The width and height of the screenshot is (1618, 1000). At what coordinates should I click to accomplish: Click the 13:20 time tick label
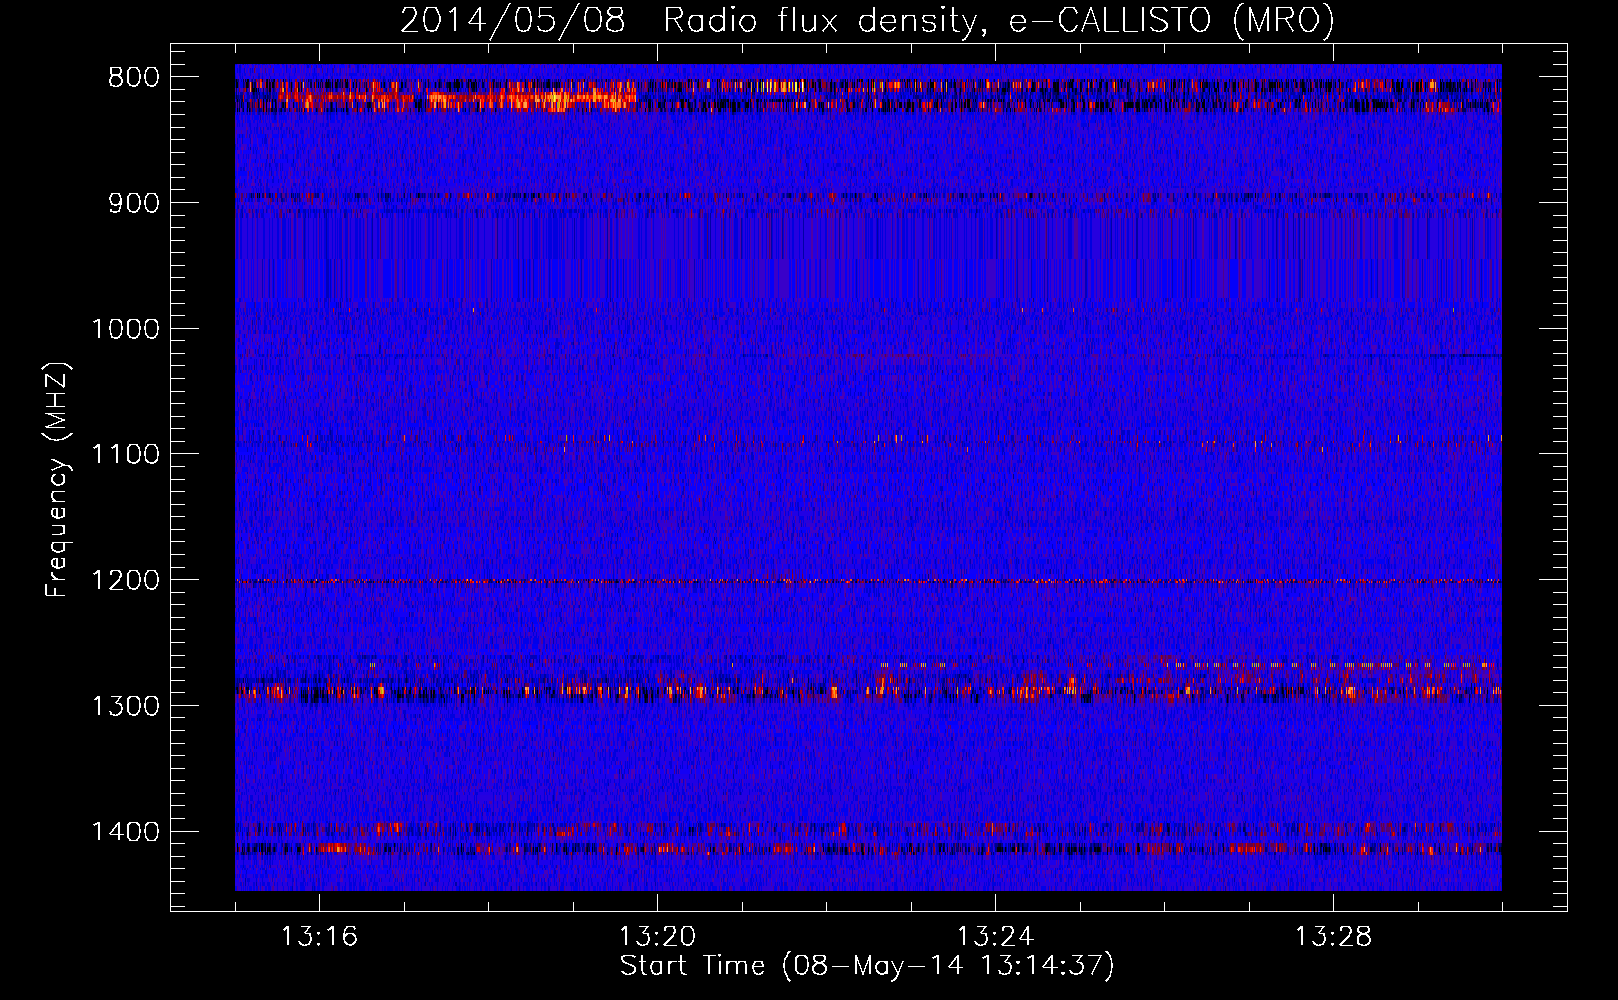coord(657,937)
